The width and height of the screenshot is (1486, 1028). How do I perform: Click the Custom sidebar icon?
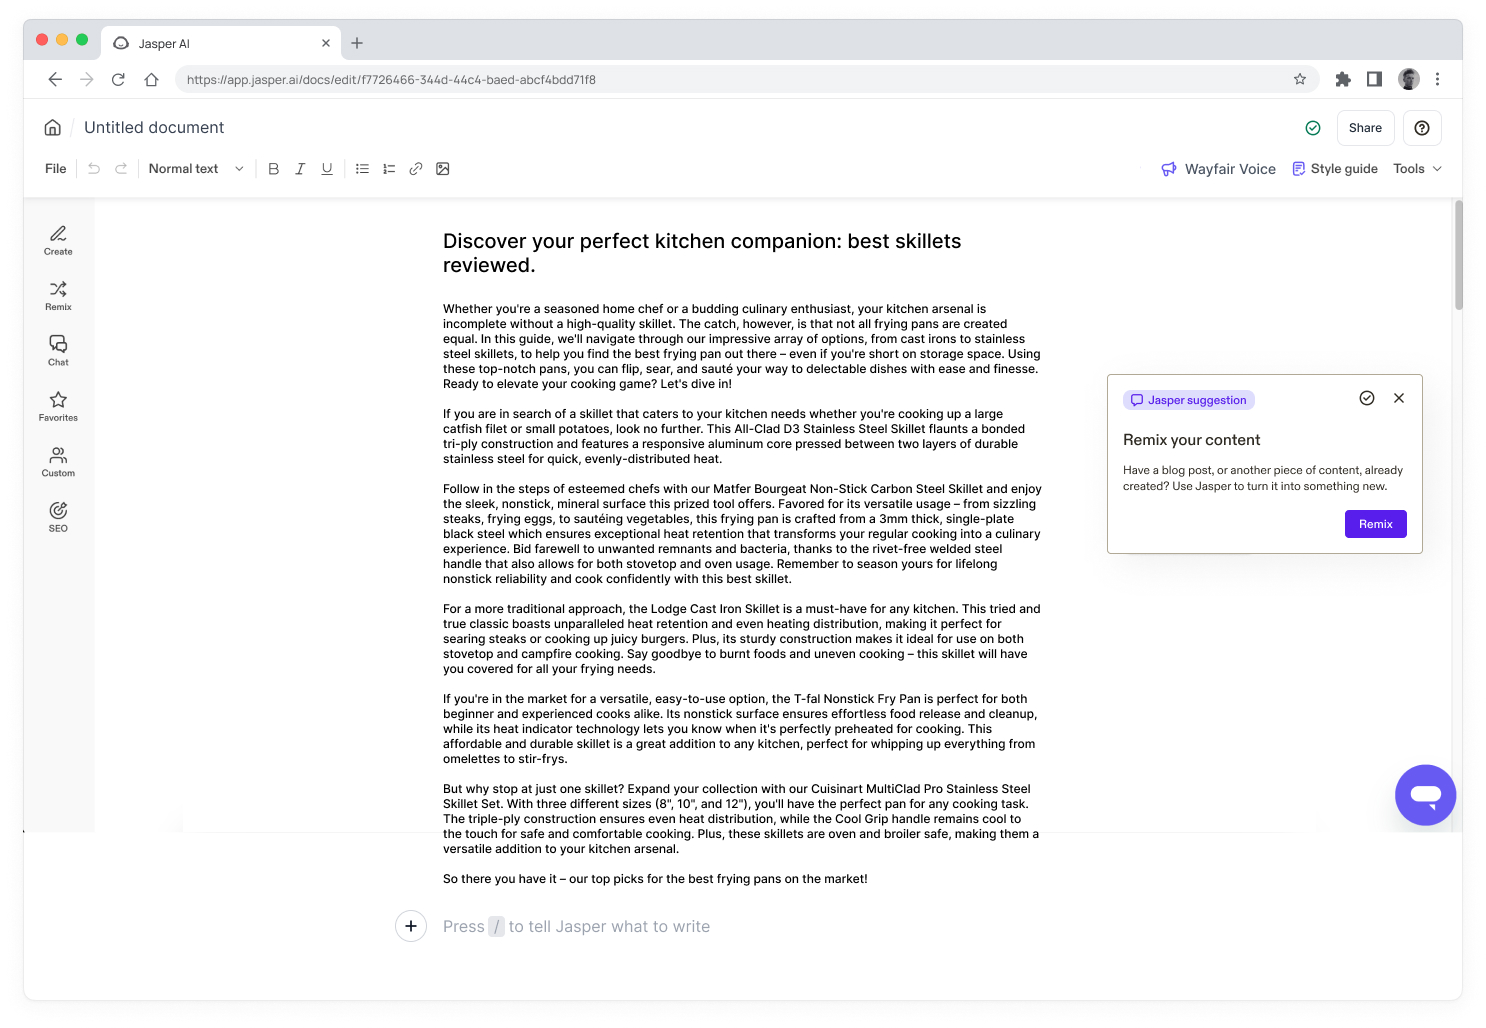click(58, 461)
